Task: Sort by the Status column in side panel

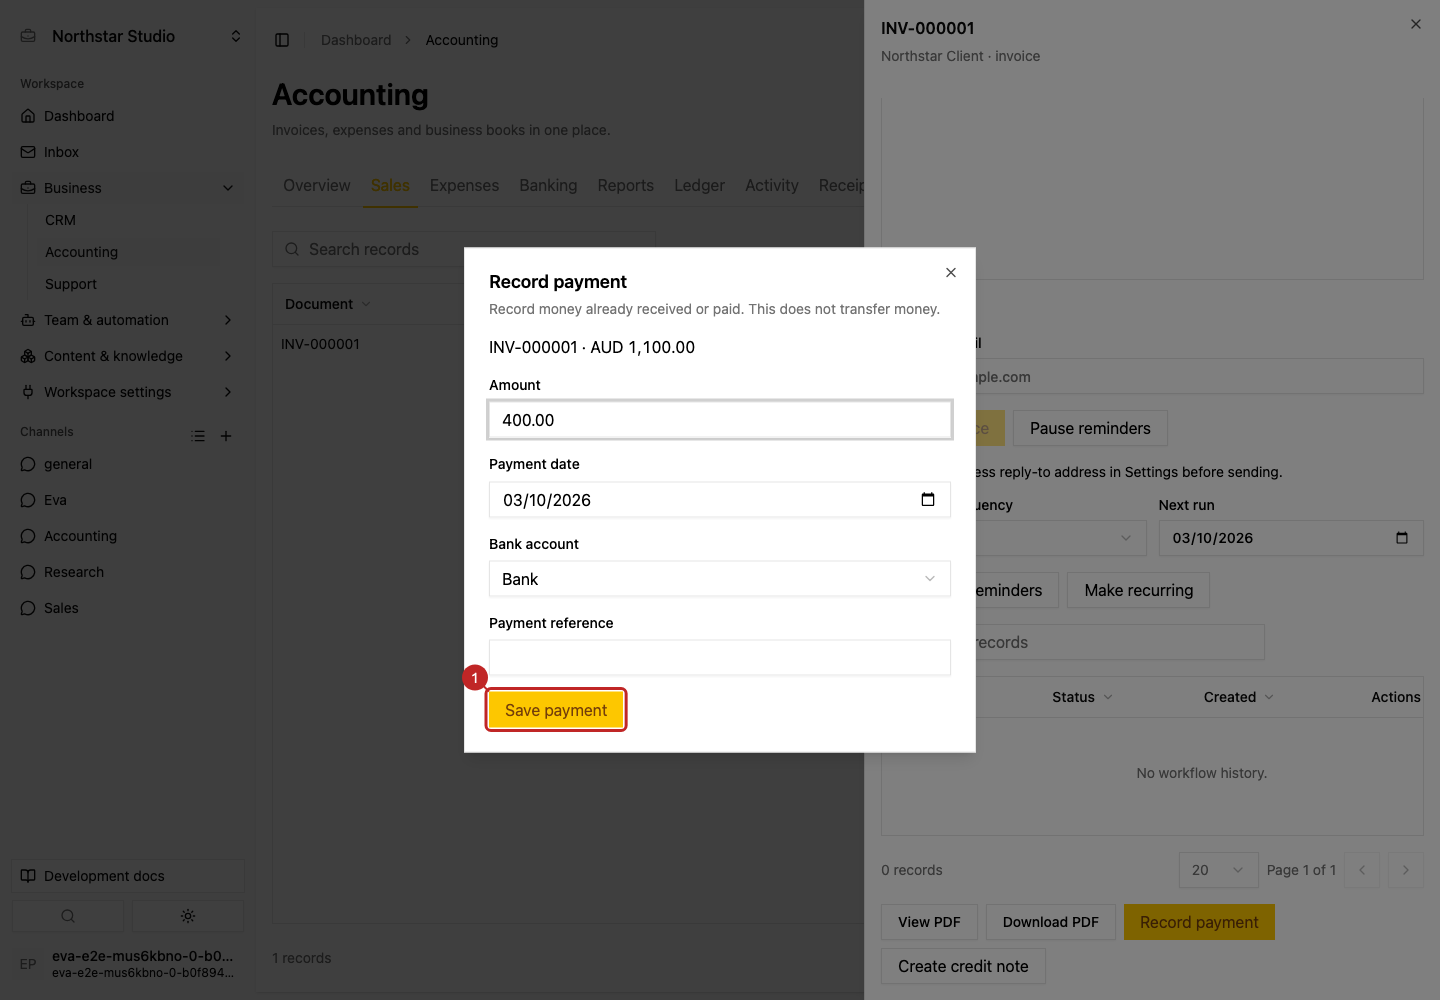Action: [x=1082, y=697]
